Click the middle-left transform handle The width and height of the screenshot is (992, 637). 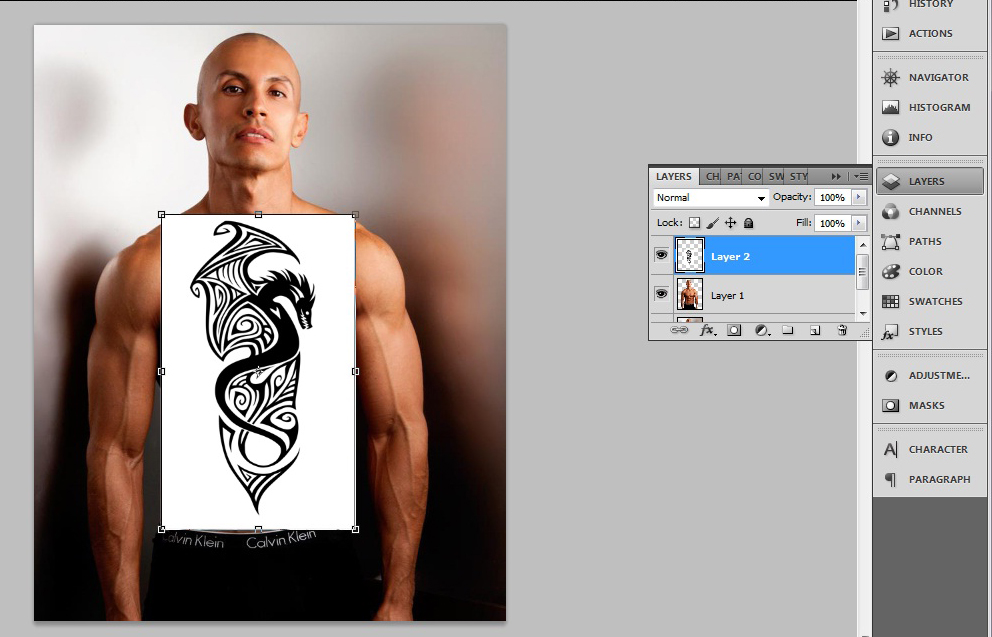161,371
